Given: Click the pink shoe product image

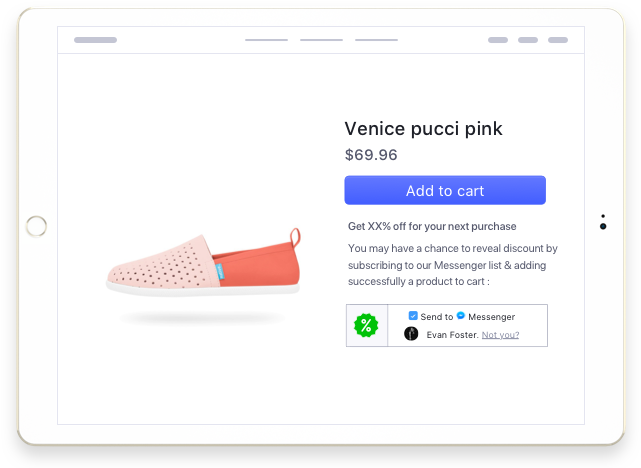Looking at the screenshot, I should point(203,263).
